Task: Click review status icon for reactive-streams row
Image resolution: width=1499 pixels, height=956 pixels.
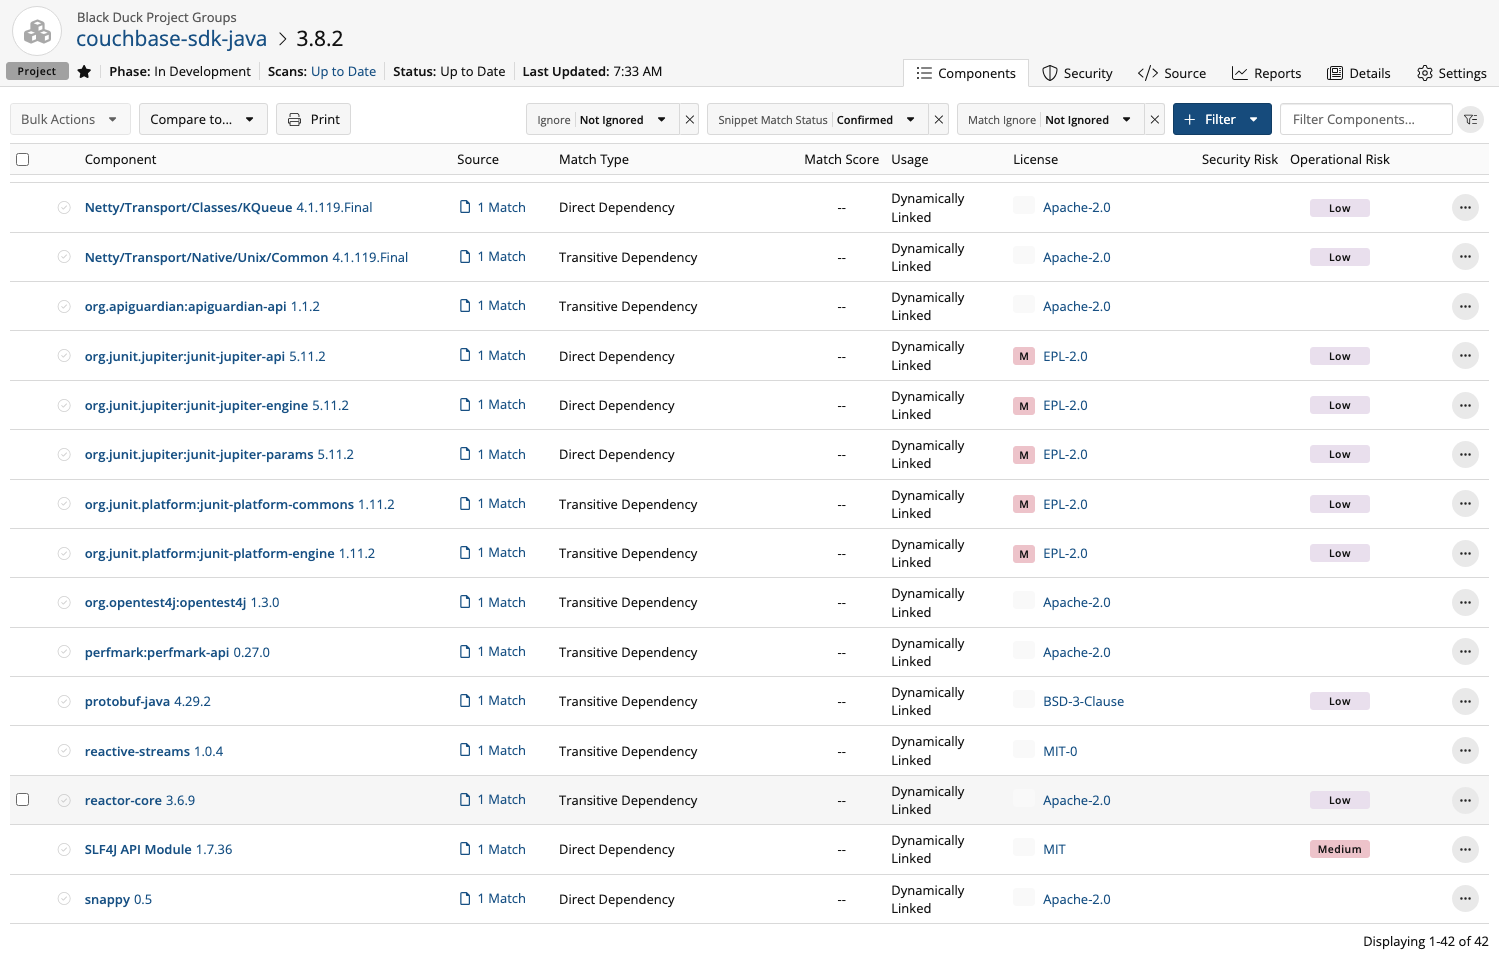Action: point(64,751)
